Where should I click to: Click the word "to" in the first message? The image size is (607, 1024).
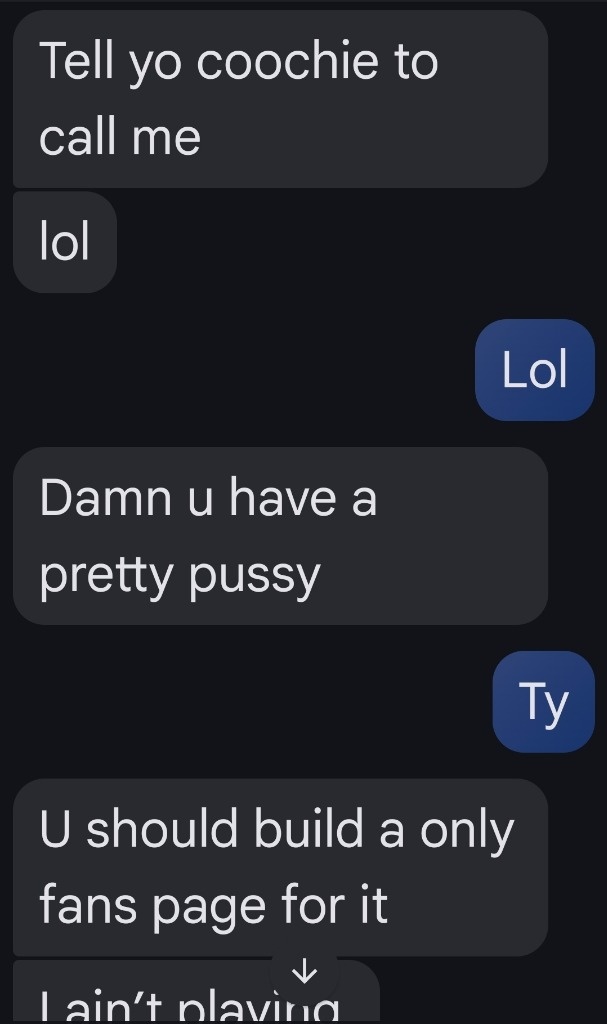416,63
